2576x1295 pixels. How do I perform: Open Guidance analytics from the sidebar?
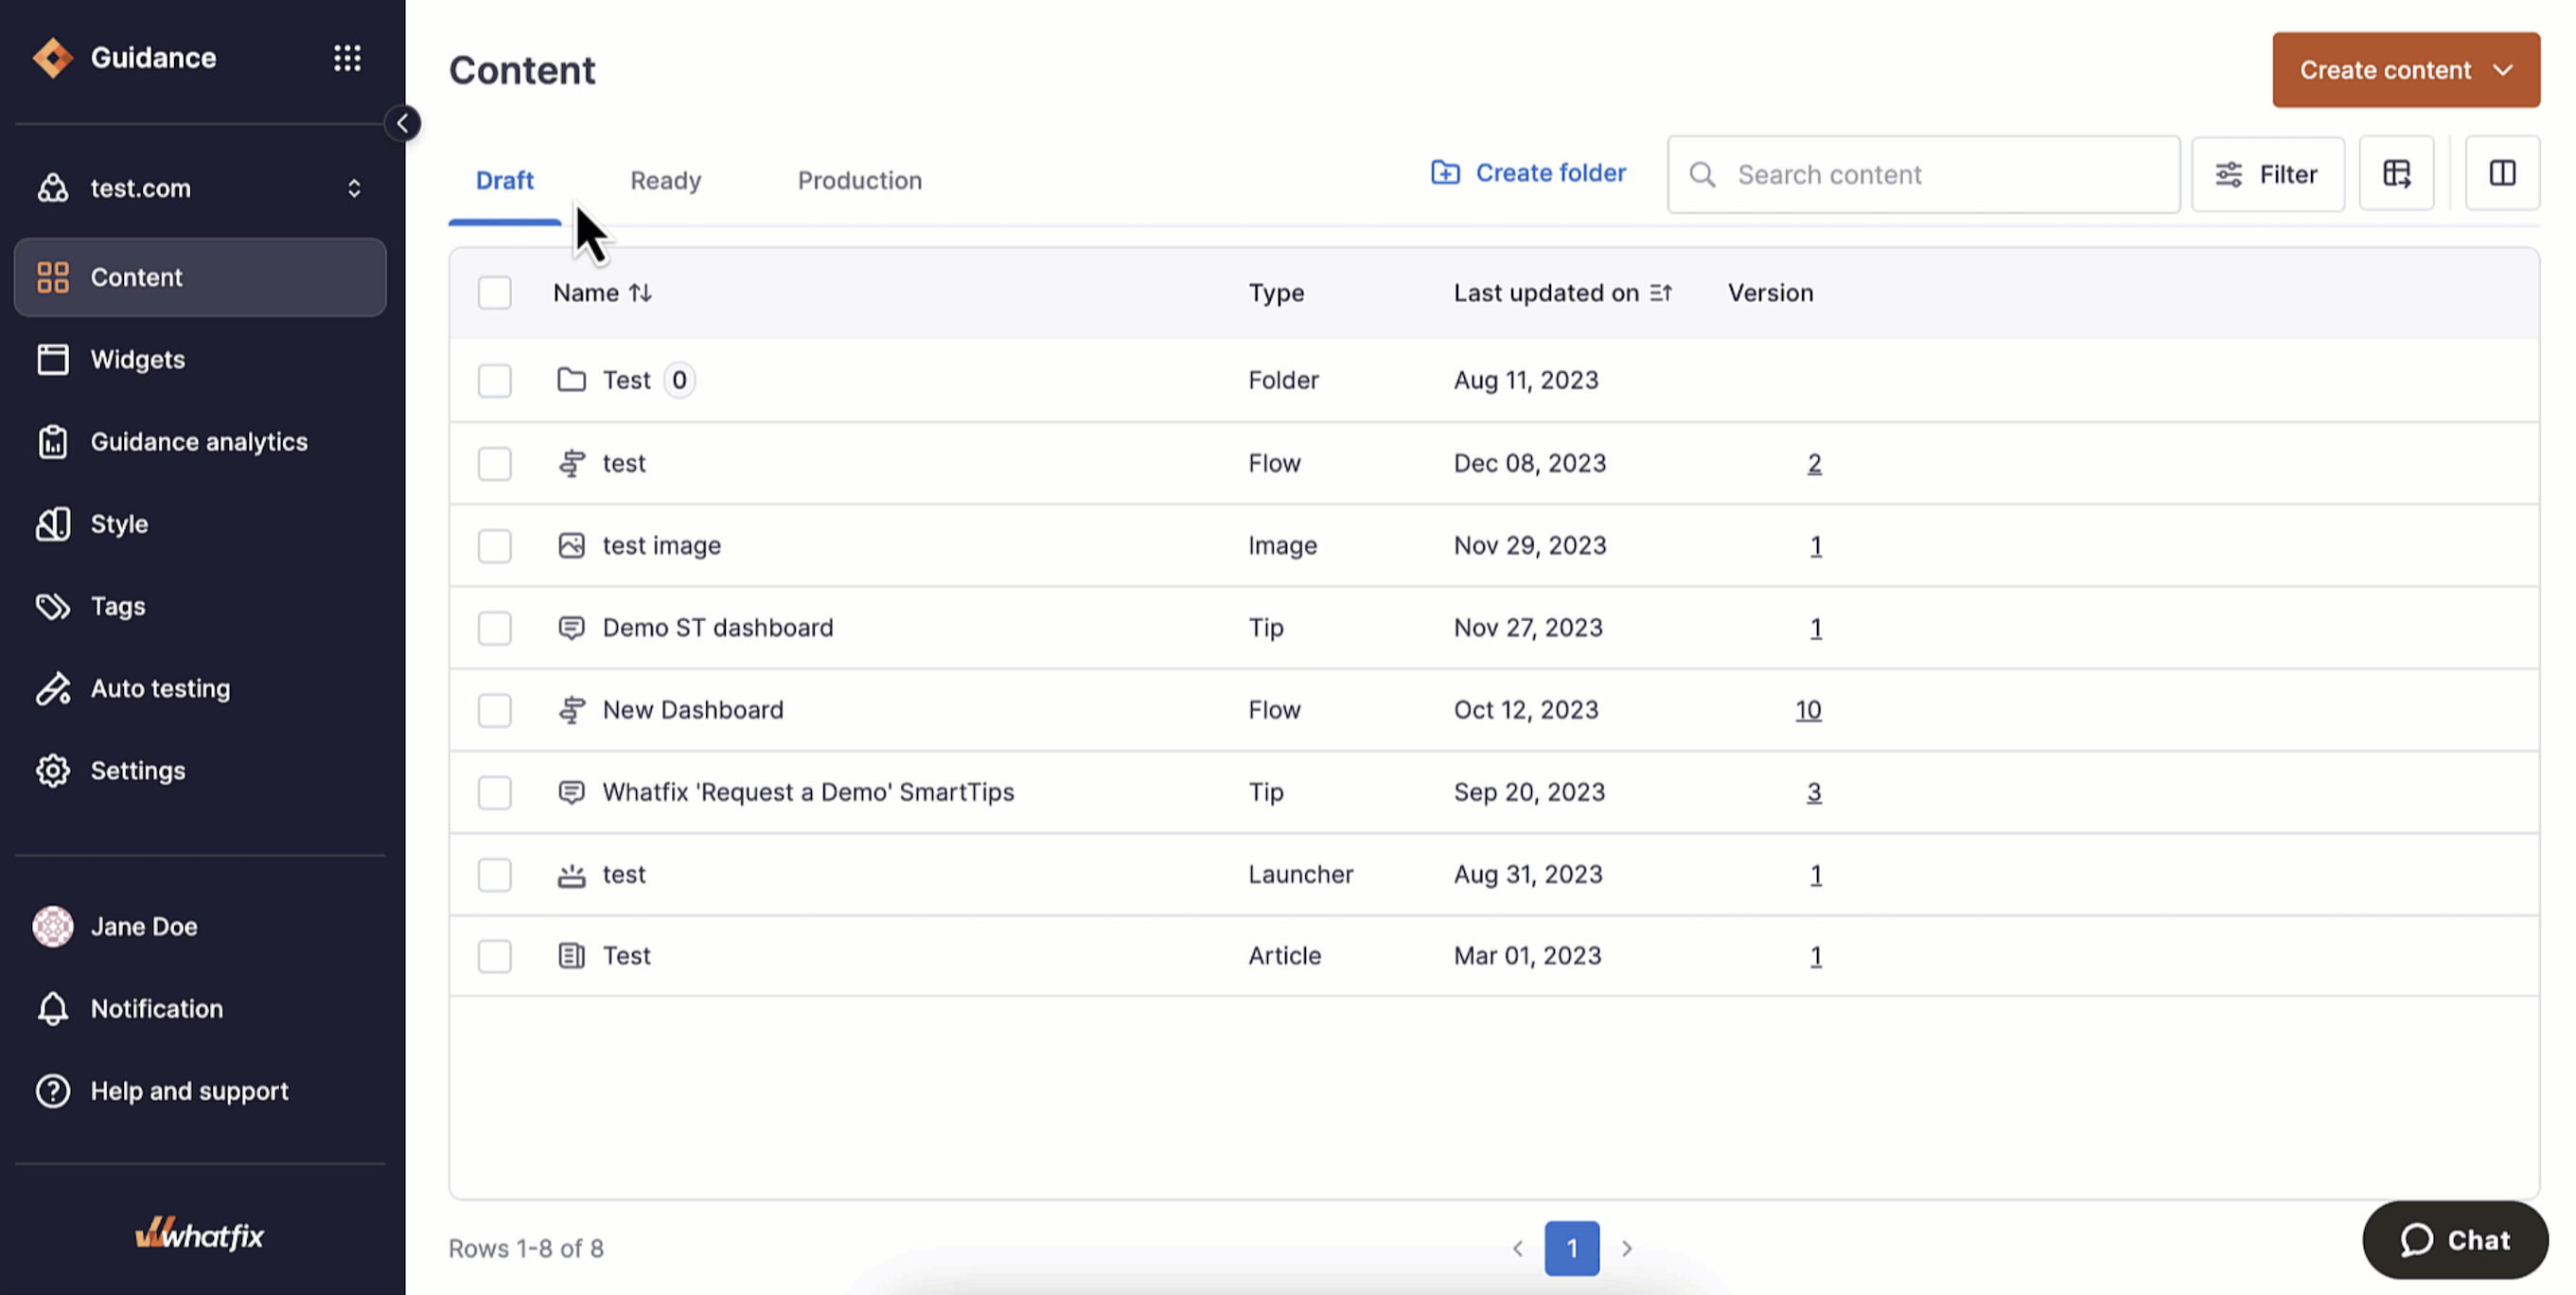[198, 441]
